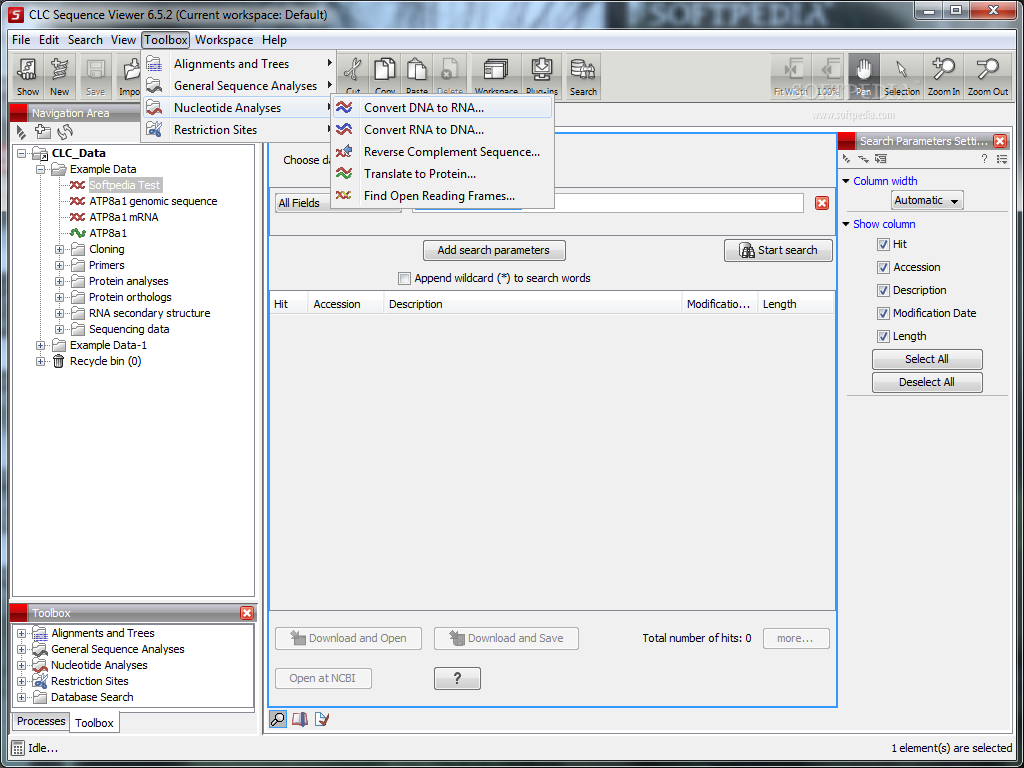Collapse the Show column section triangle
Viewport: 1024px width, 768px height.
pos(846,224)
